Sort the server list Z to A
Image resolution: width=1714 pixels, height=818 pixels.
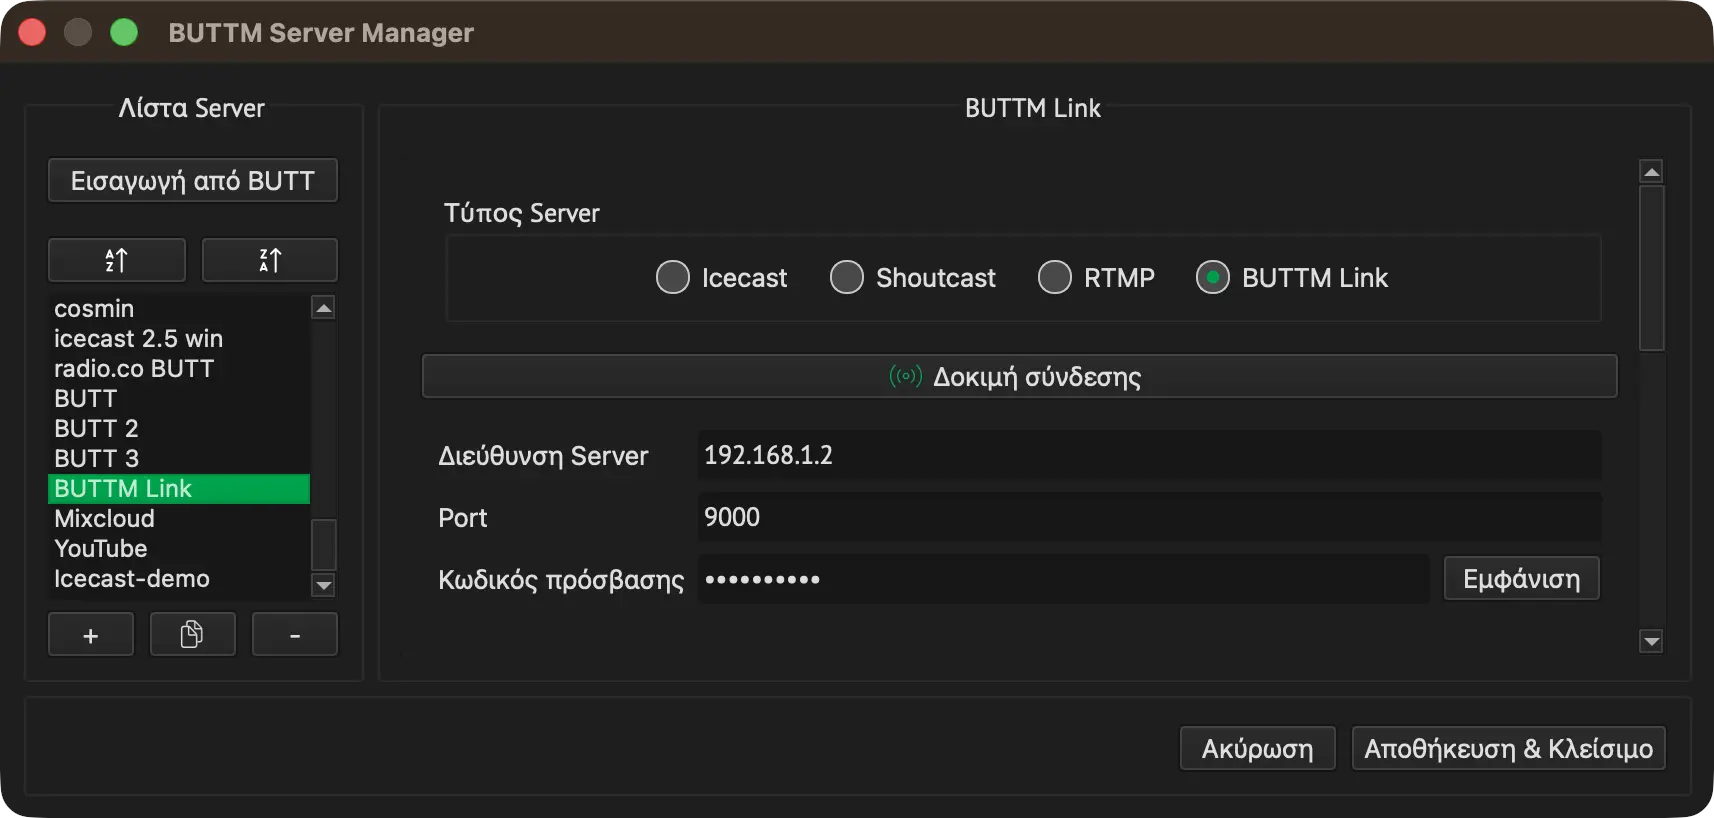point(270,260)
